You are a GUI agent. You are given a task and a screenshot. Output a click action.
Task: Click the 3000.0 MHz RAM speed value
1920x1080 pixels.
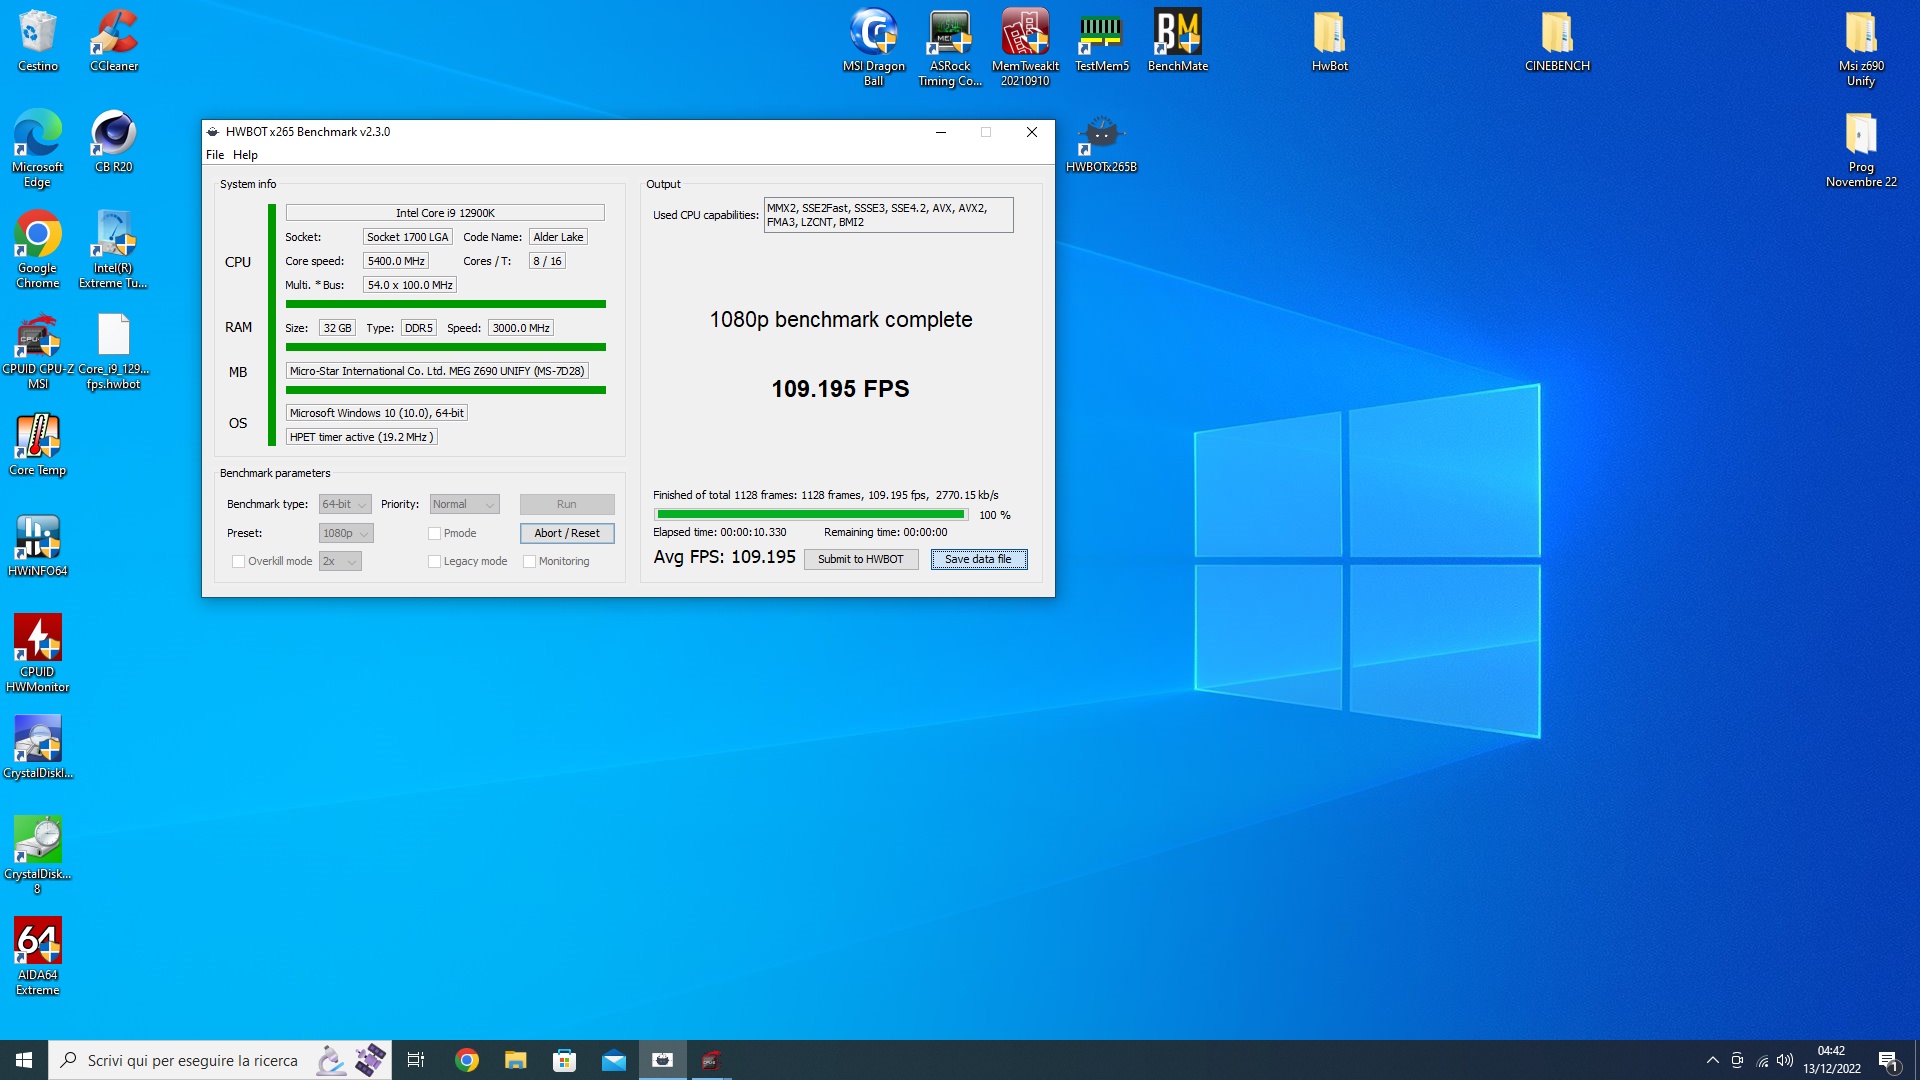point(521,328)
